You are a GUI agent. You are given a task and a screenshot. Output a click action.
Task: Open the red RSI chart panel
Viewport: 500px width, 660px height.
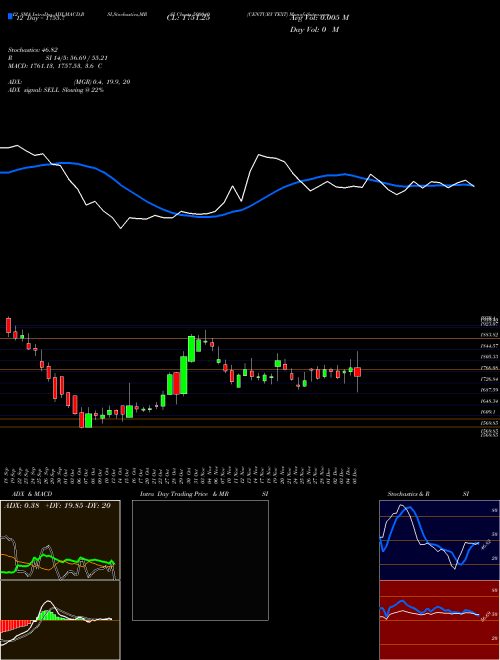coord(439,620)
